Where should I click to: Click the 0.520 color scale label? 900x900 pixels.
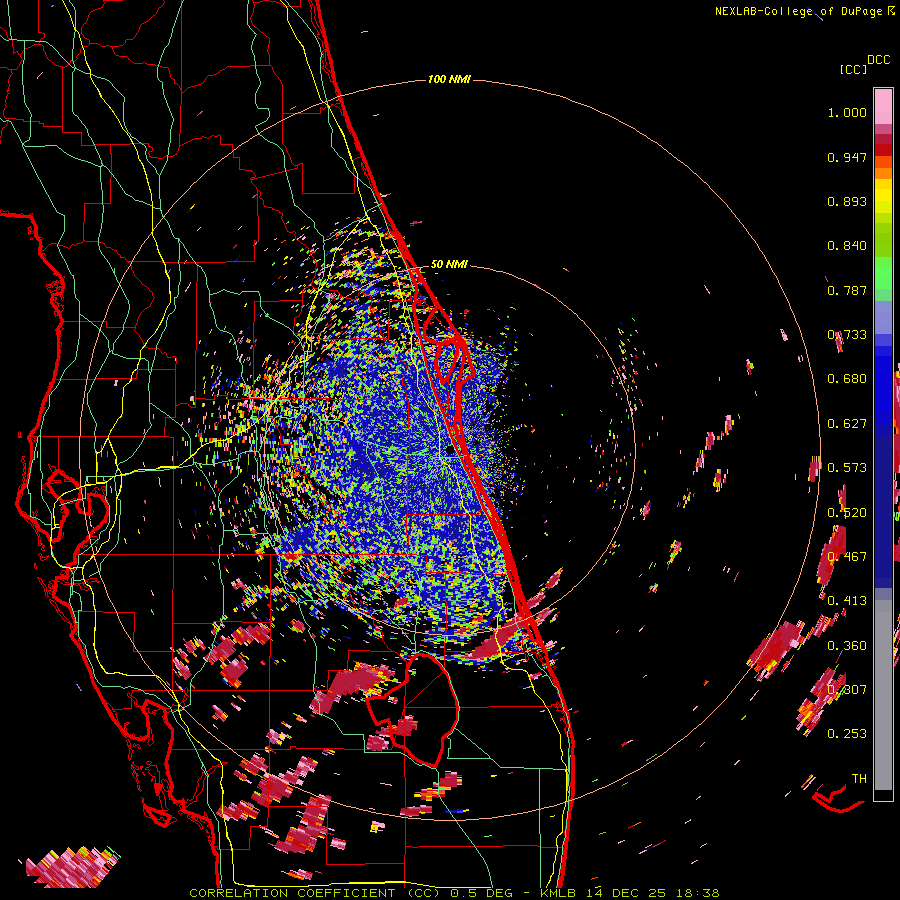(847, 513)
